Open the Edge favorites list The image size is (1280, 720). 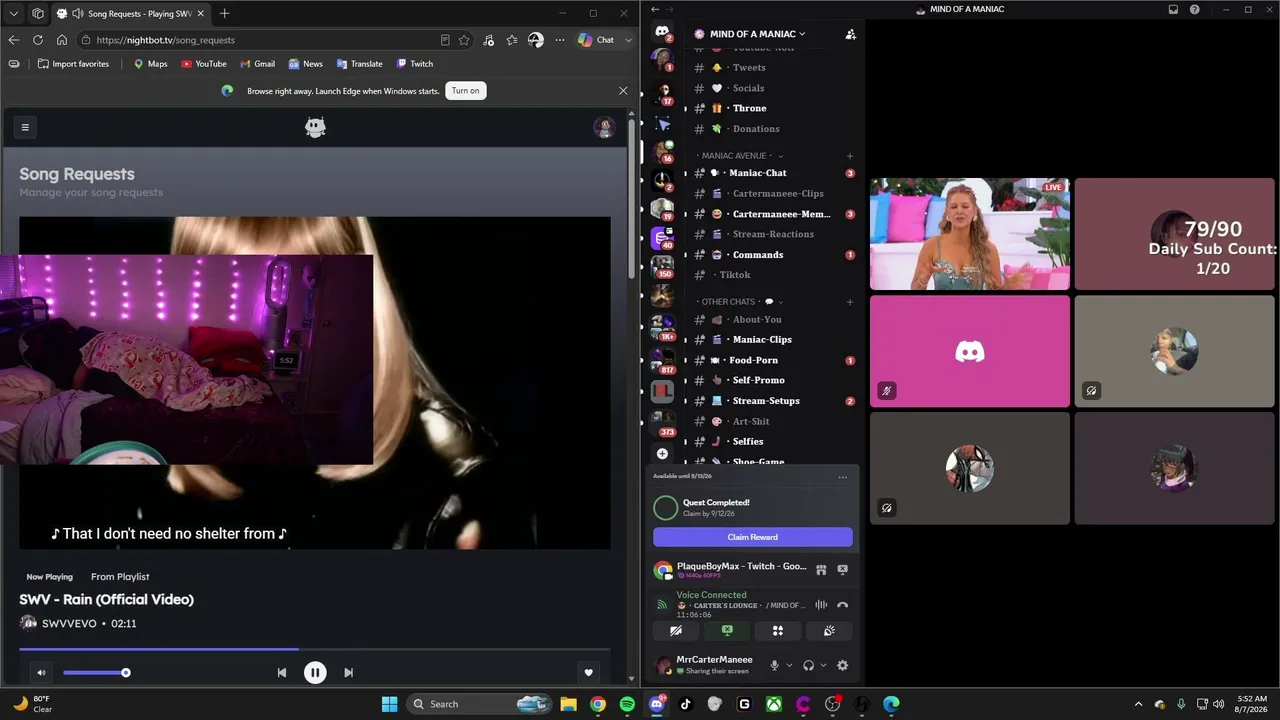[x=512, y=40]
